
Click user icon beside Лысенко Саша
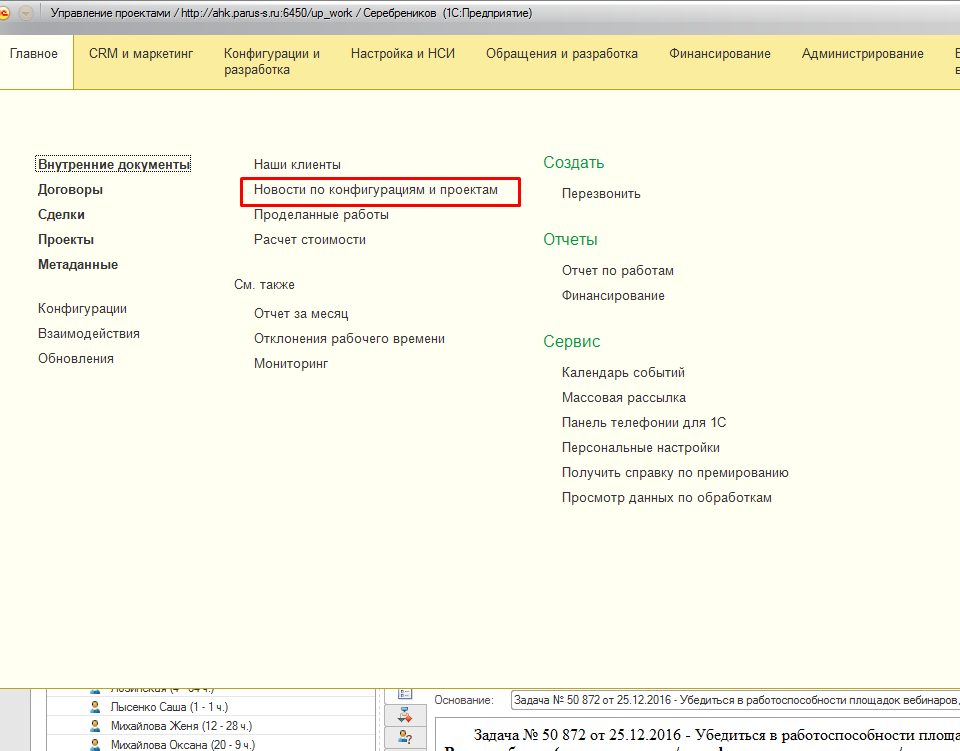tap(96, 707)
